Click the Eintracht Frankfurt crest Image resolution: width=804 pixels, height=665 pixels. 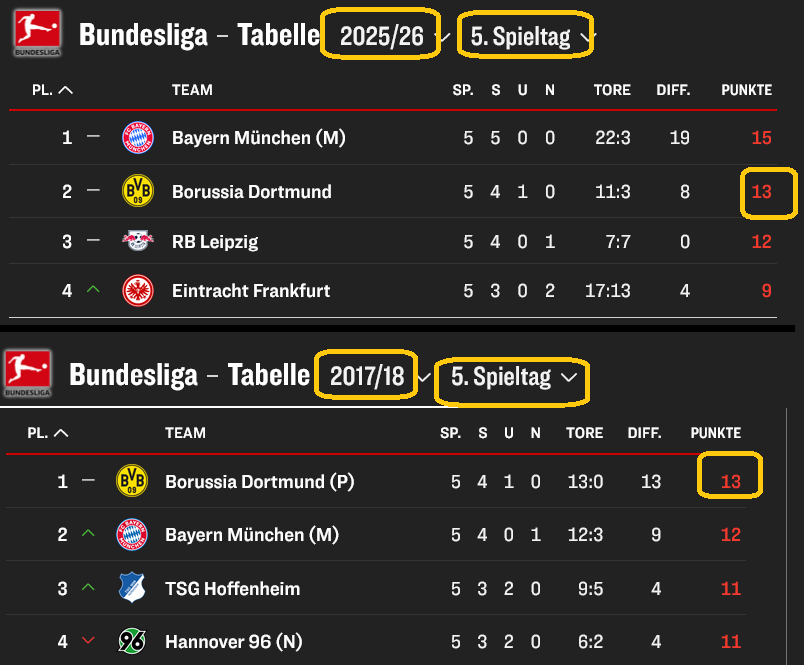pos(138,291)
